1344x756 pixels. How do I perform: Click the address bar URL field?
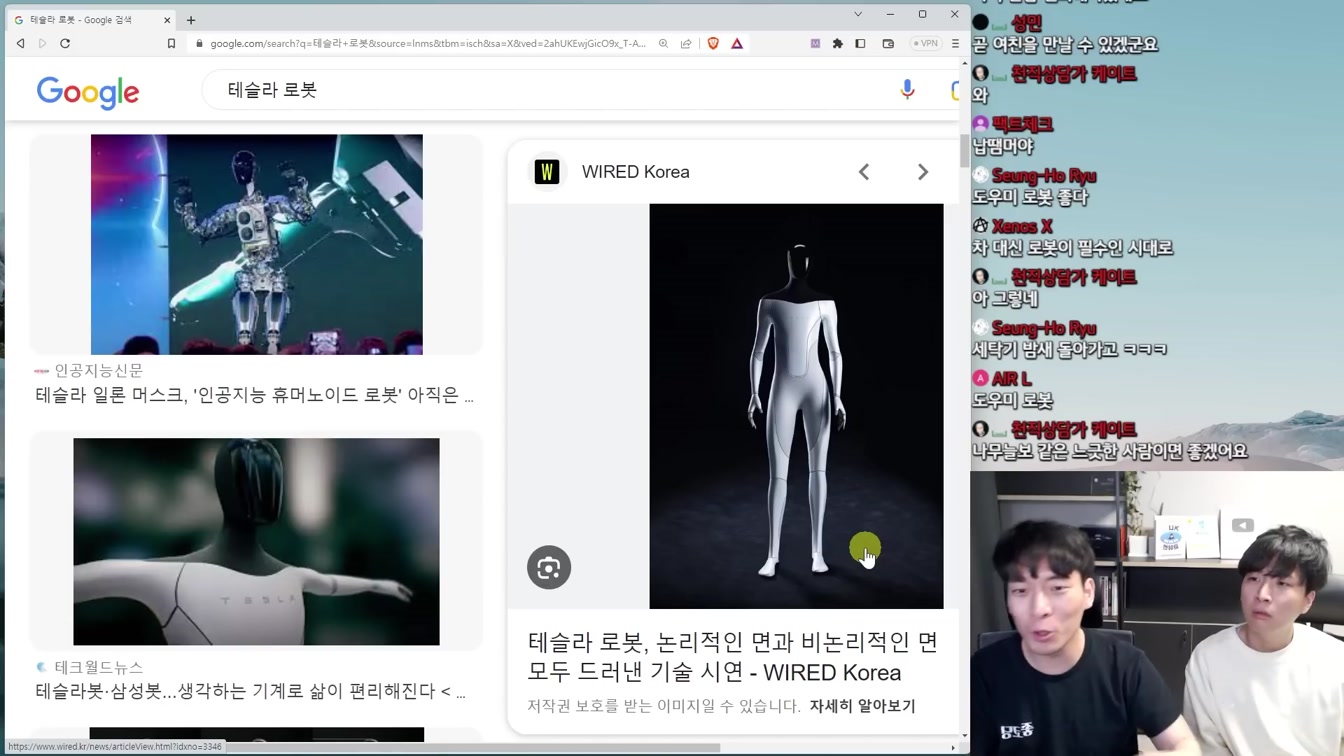click(x=428, y=44)
